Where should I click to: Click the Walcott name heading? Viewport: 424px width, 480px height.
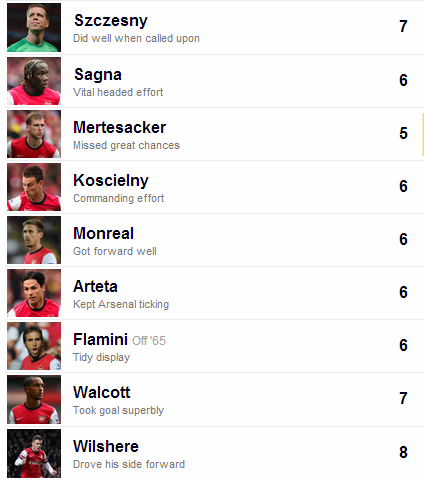pos(102,392)
